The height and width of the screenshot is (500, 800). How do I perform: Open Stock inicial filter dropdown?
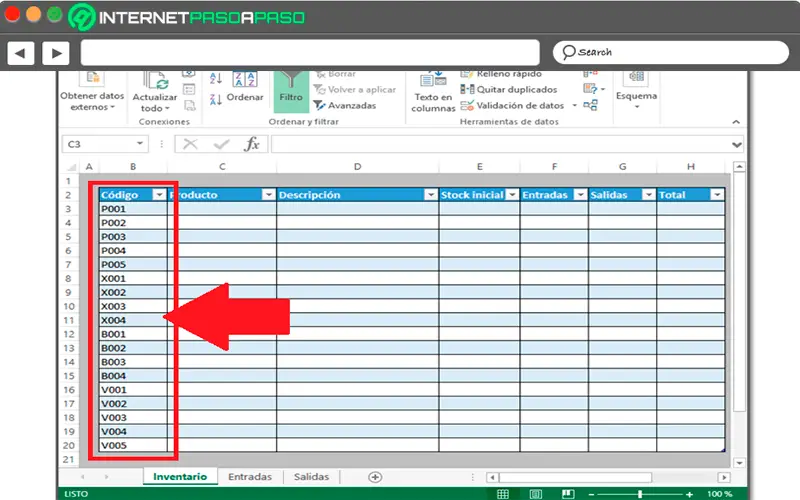pos(512,195)
